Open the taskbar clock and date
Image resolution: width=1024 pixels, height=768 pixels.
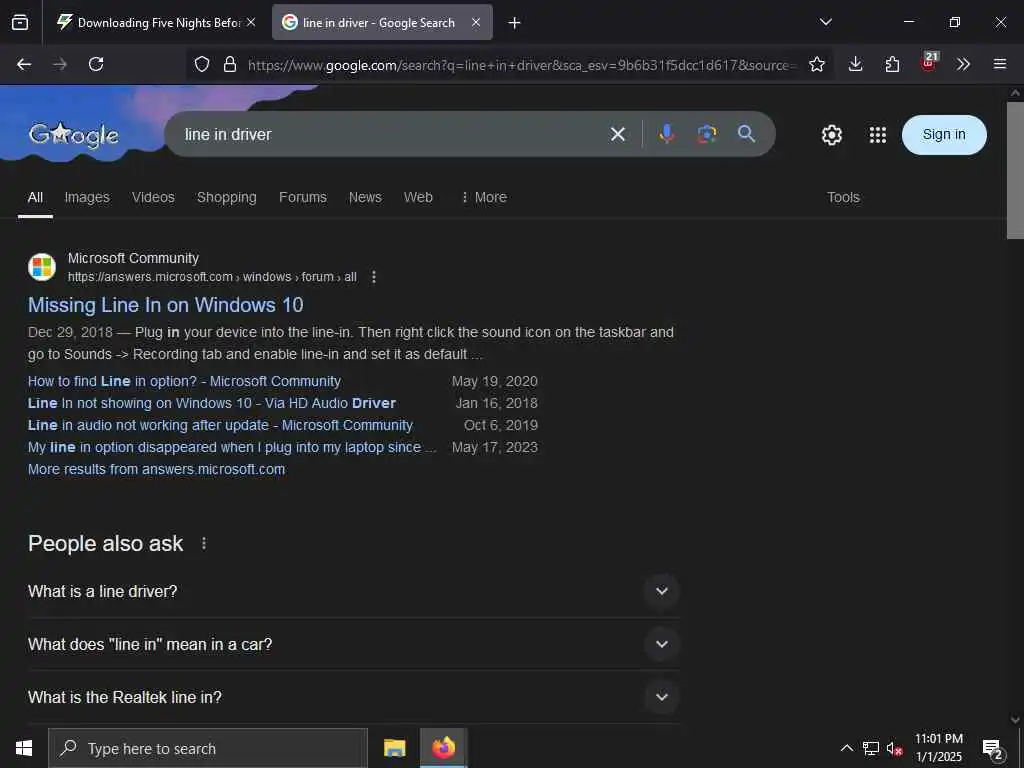938,748
